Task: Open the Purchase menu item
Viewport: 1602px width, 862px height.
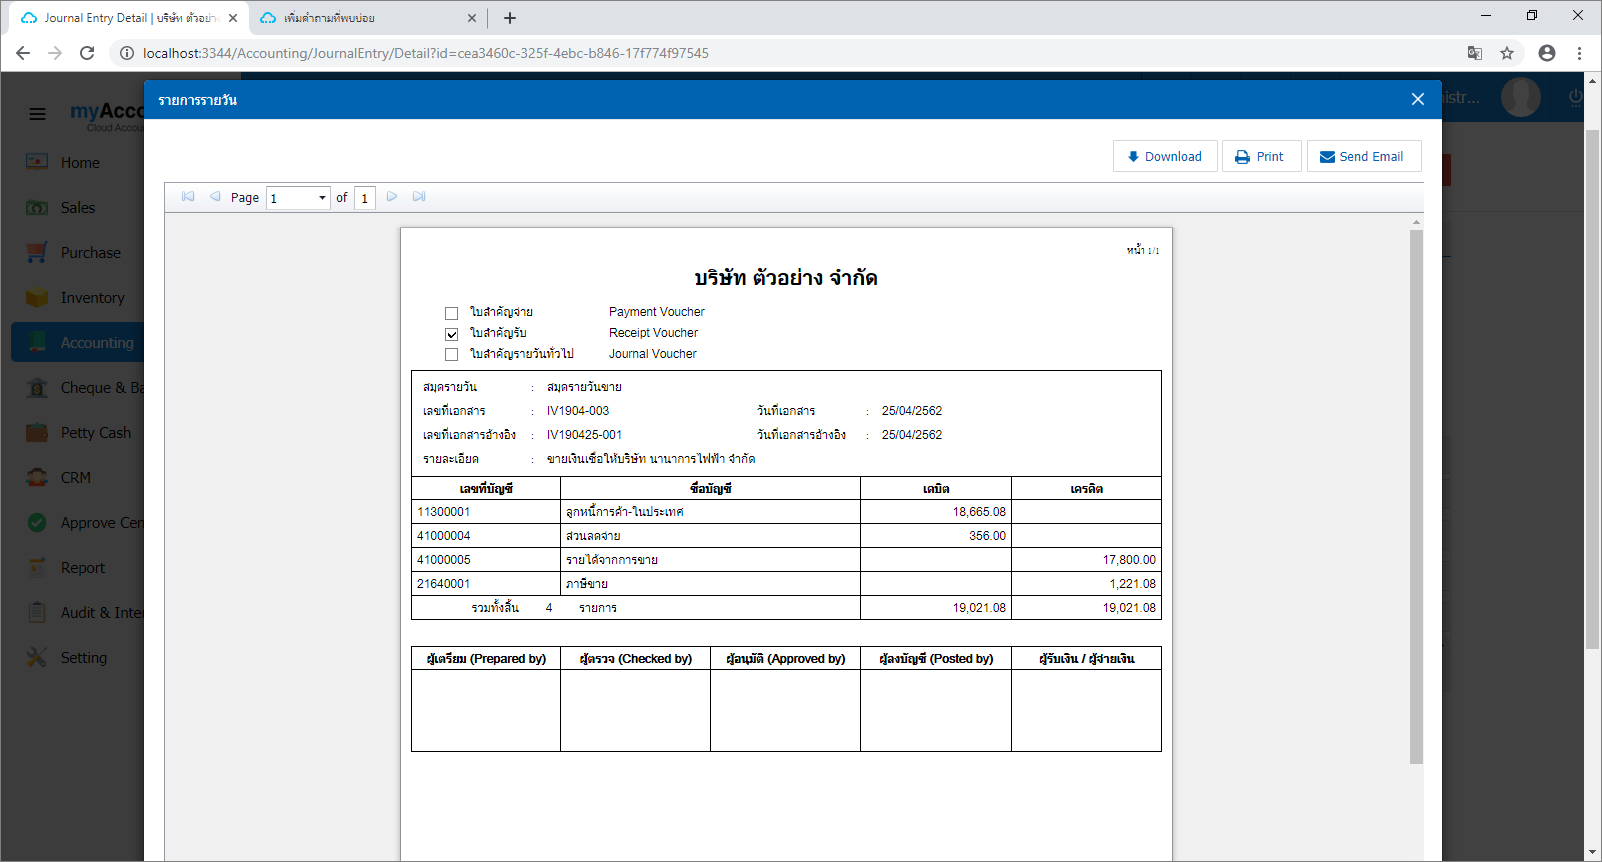Action: point(90,253)
